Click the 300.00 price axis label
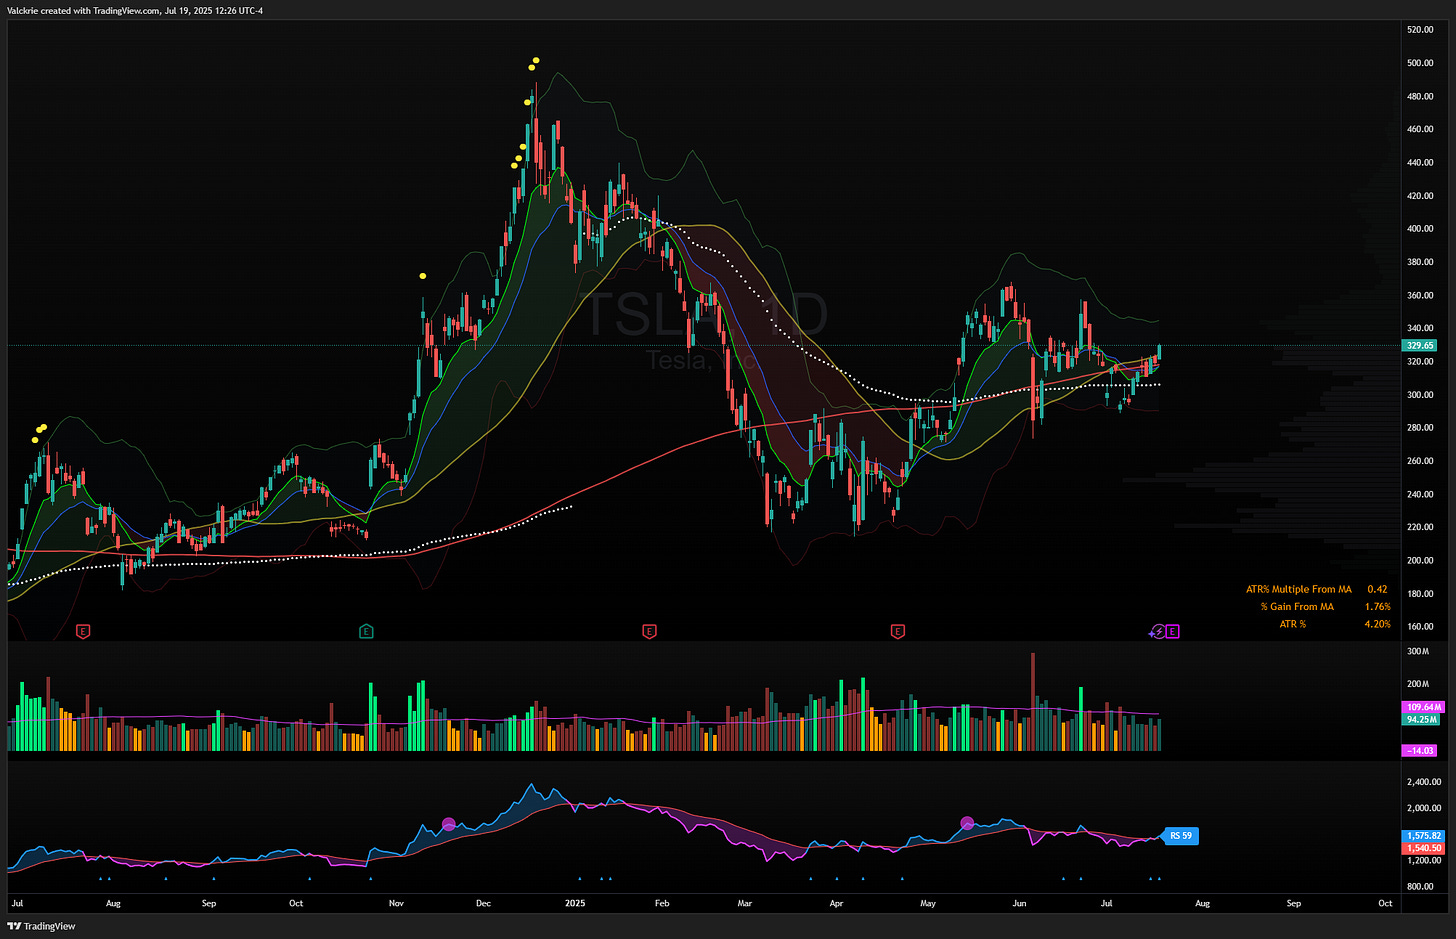The width and height of the screenshot is (1456, 939). pos(1420,395)
